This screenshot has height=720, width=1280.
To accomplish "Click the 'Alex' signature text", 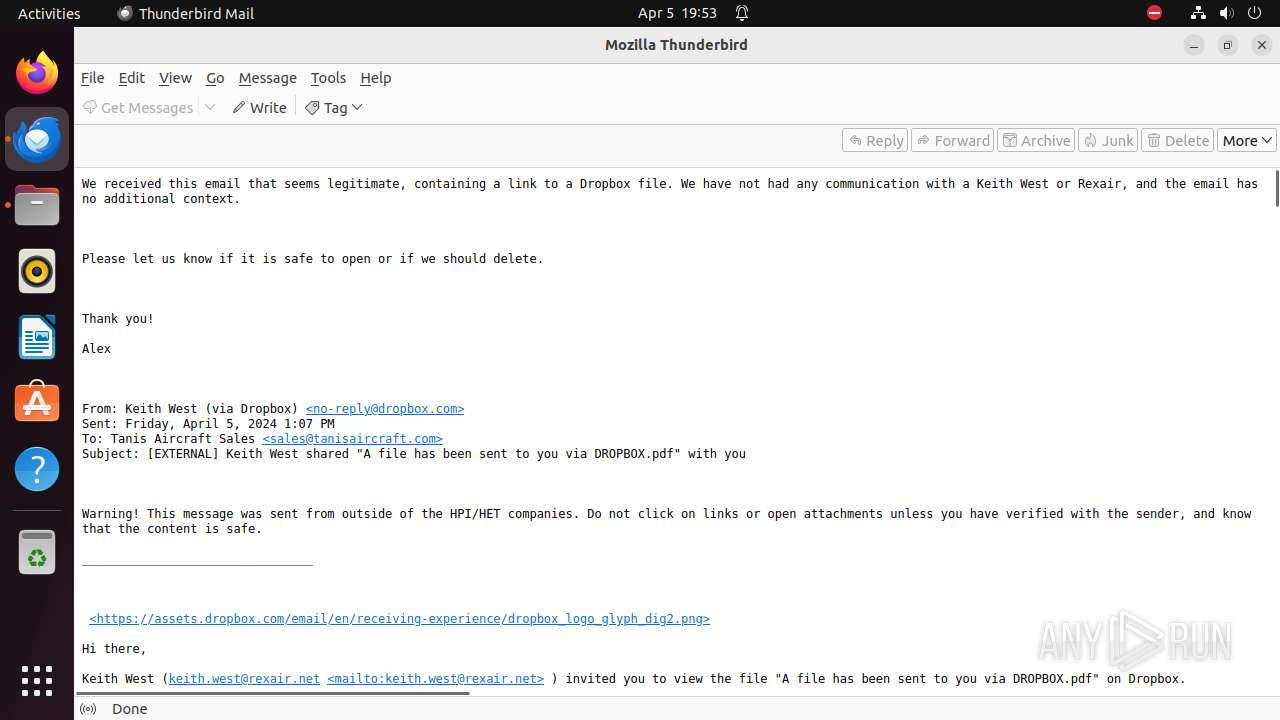I will pyautogui.click(x=97, y=349).
